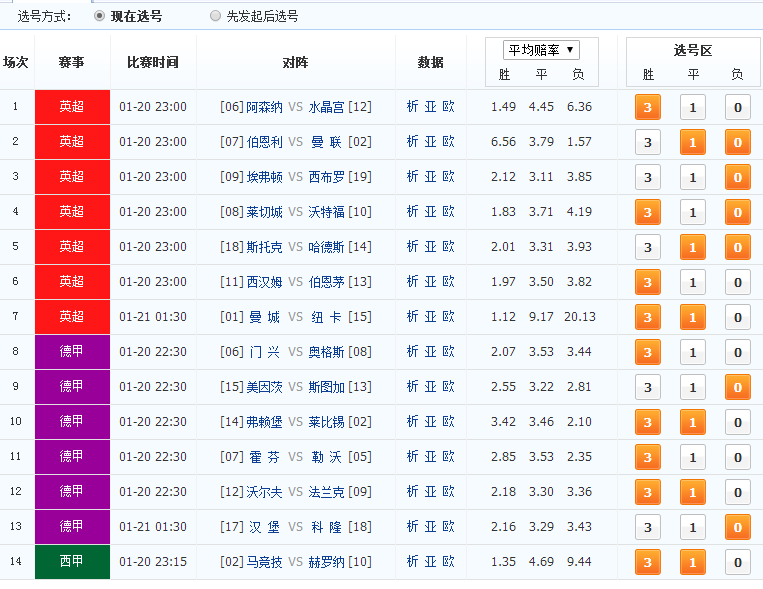This screenshot has height=589, width=763.
Task: Toggle draw (1) for match 1 阿森纳
Action: [692, 107]
